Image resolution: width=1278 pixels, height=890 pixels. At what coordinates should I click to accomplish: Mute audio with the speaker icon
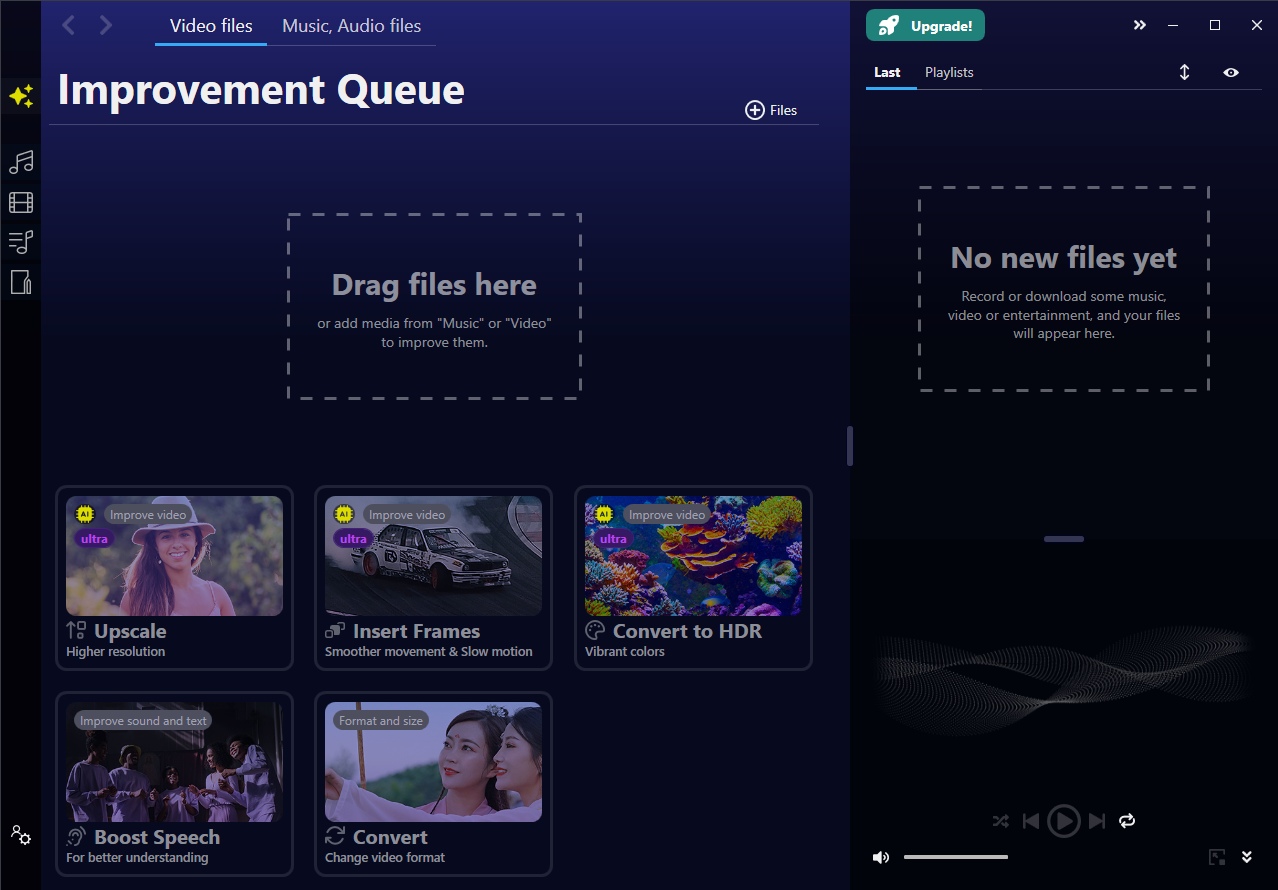tap(881, 857)
